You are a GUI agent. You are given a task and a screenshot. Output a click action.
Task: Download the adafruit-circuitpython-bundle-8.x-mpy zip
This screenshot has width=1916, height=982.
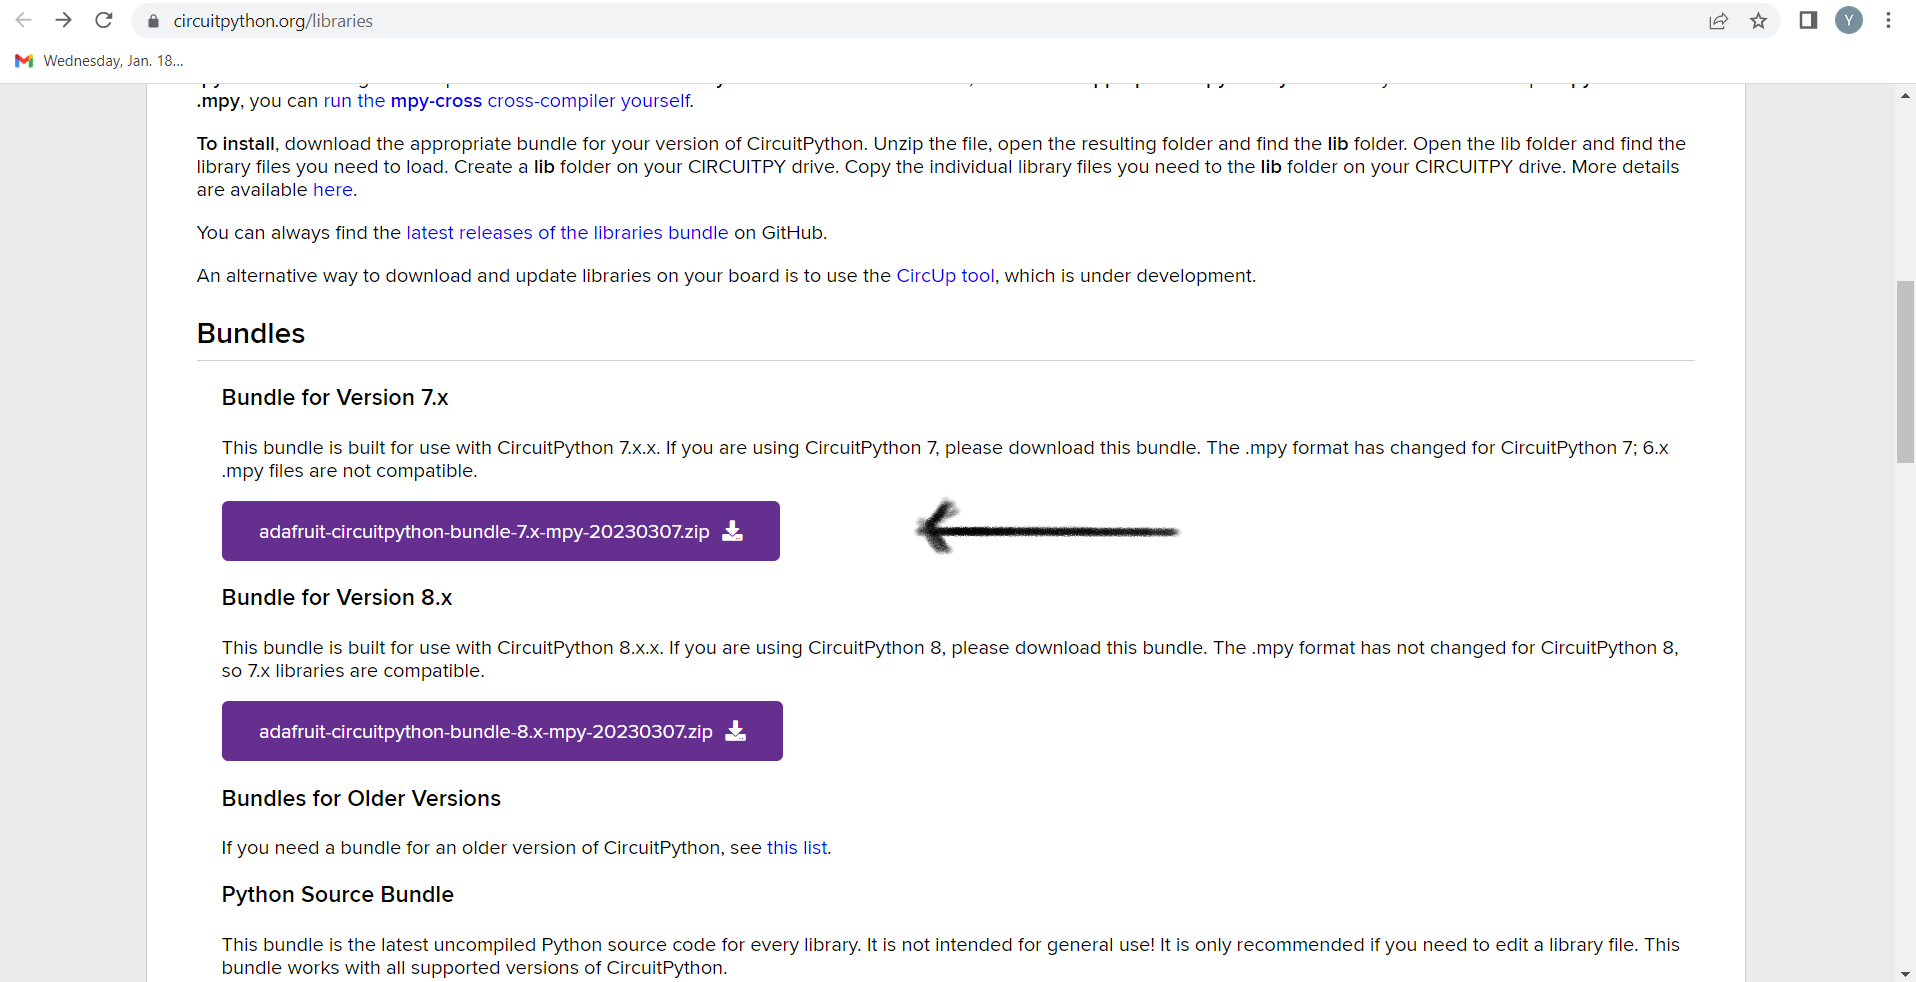point(501,731)
